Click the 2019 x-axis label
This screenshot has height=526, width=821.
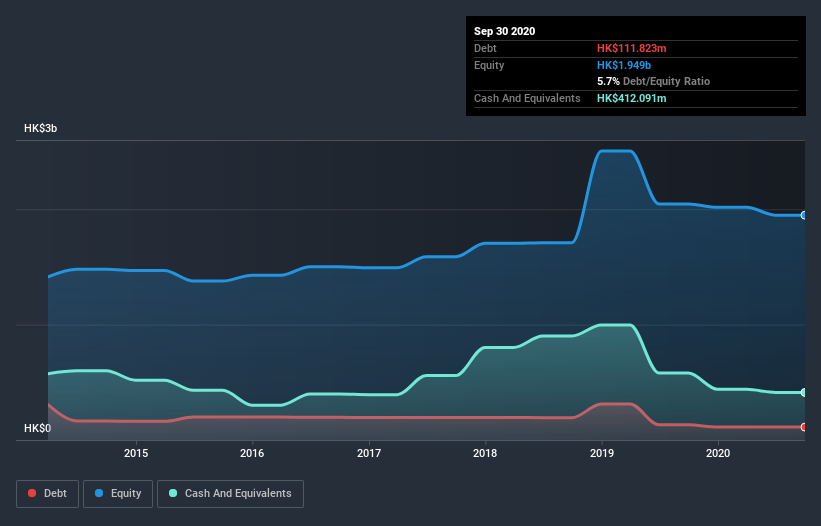coord(602,453)
